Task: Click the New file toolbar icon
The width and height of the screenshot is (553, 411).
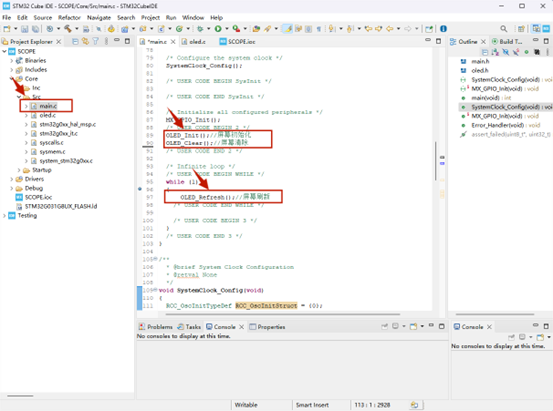Action: point(7,29)
